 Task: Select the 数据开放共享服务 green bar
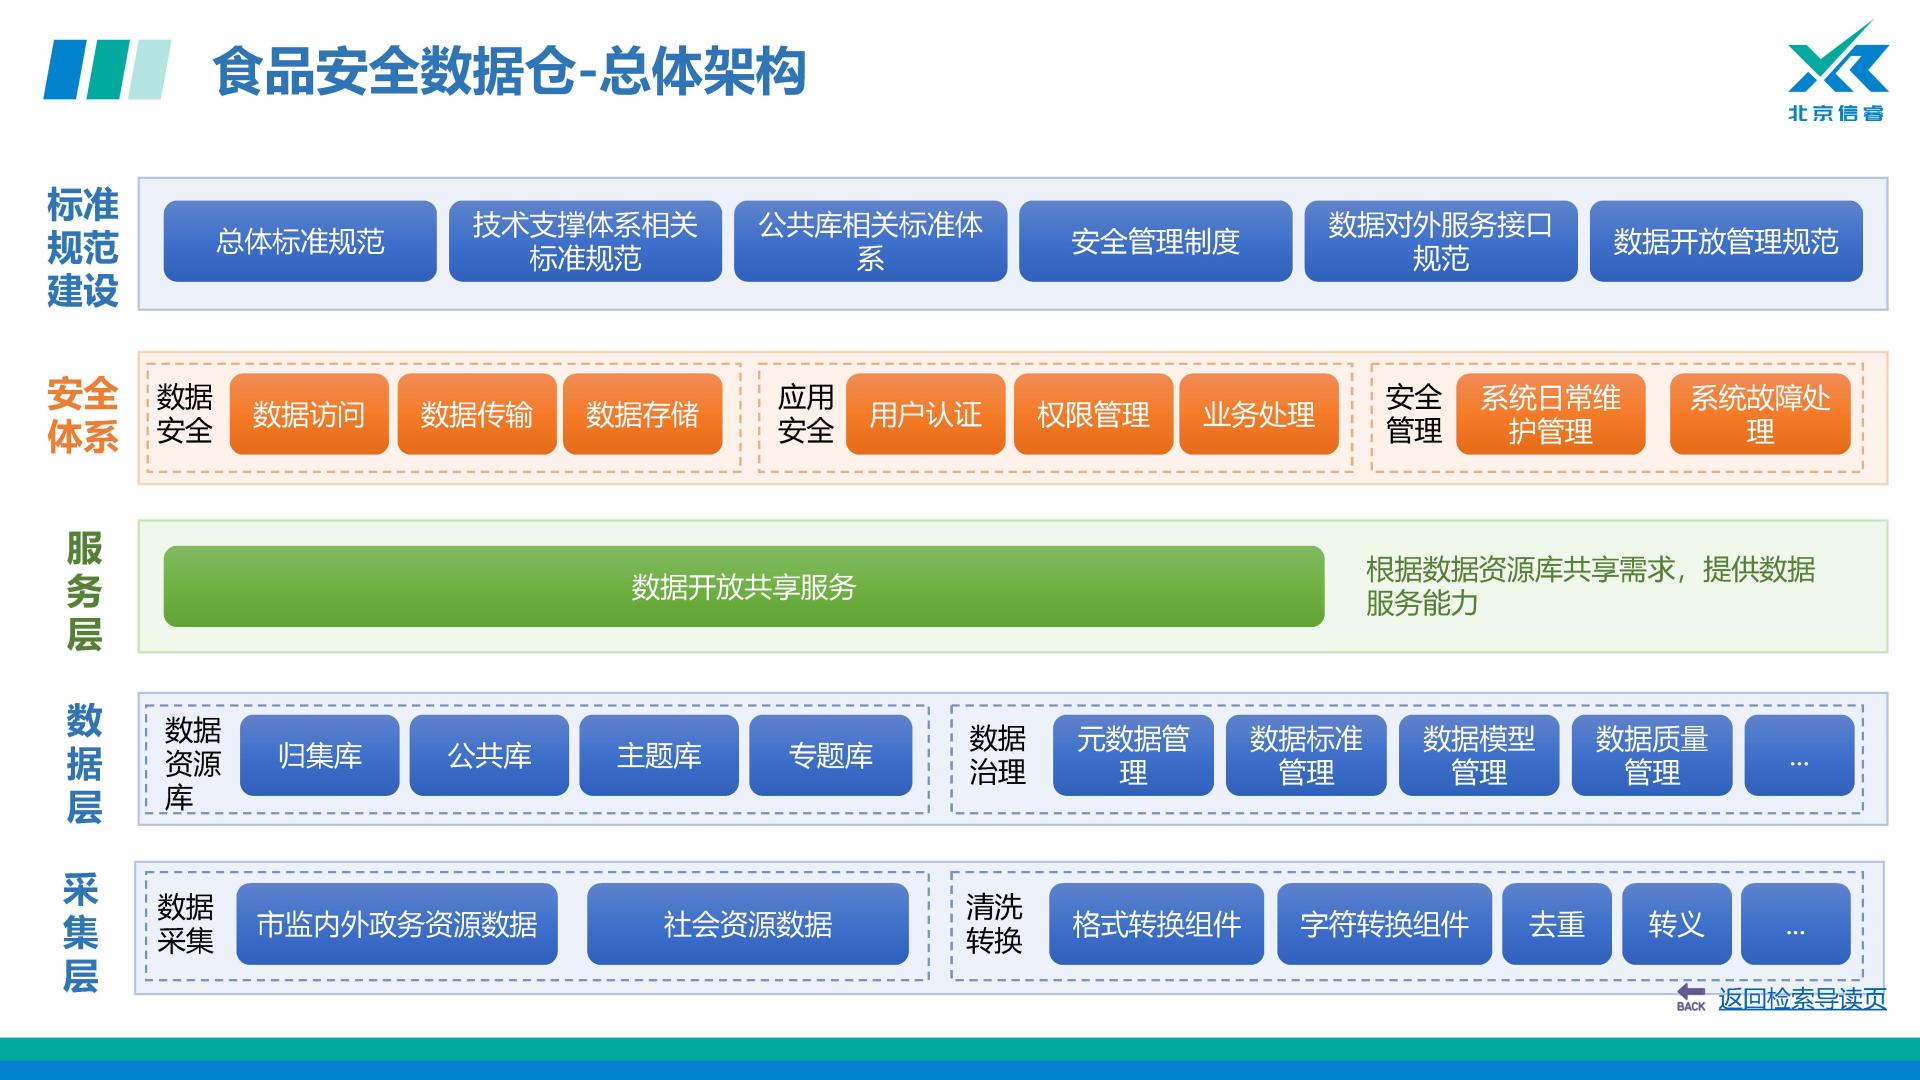click(743, 587)
